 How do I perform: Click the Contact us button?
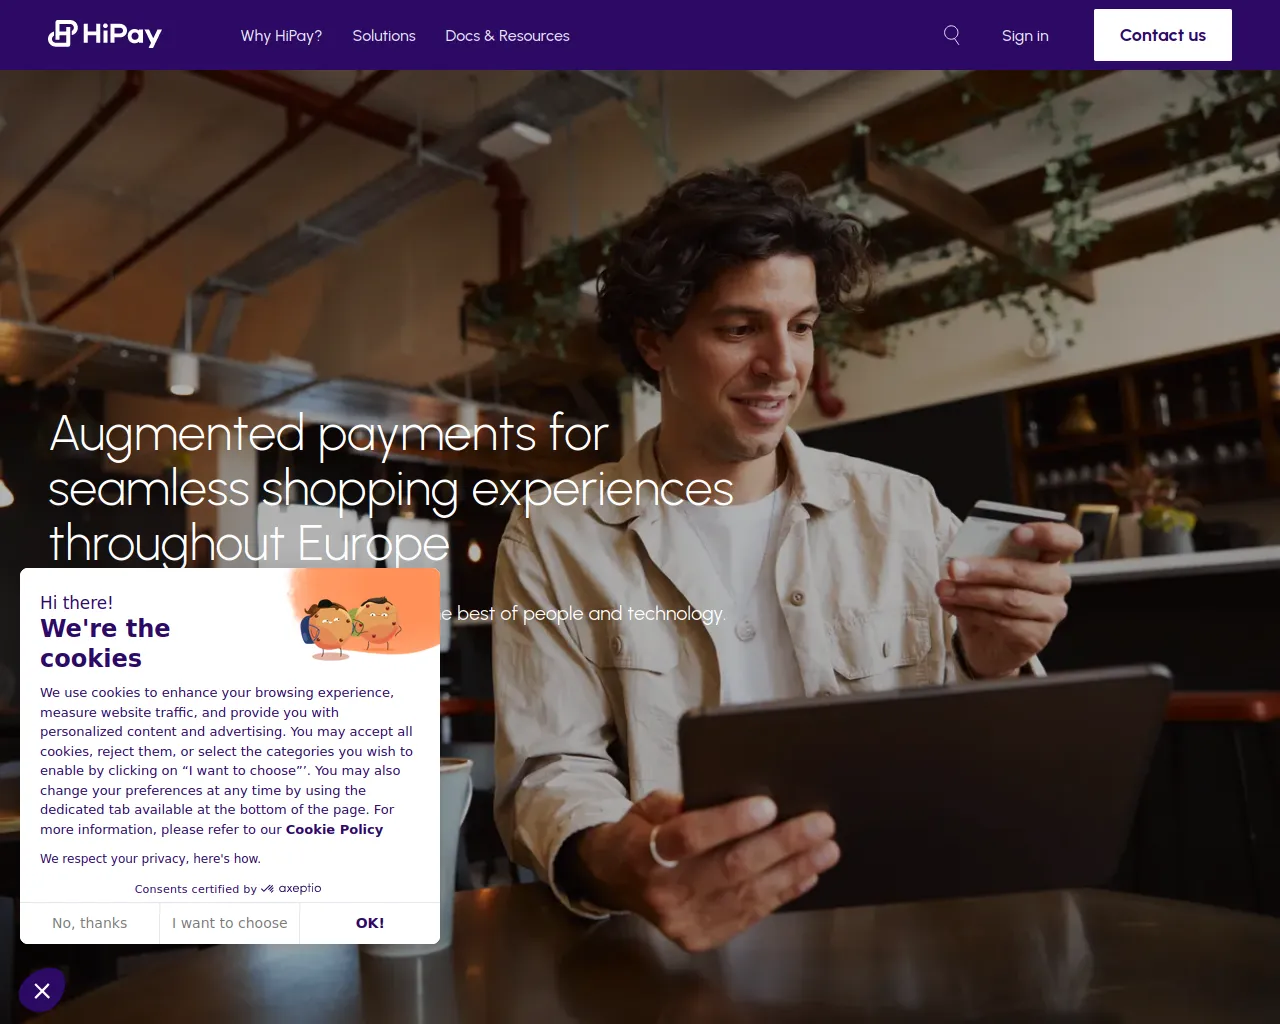click(1163, 35)
